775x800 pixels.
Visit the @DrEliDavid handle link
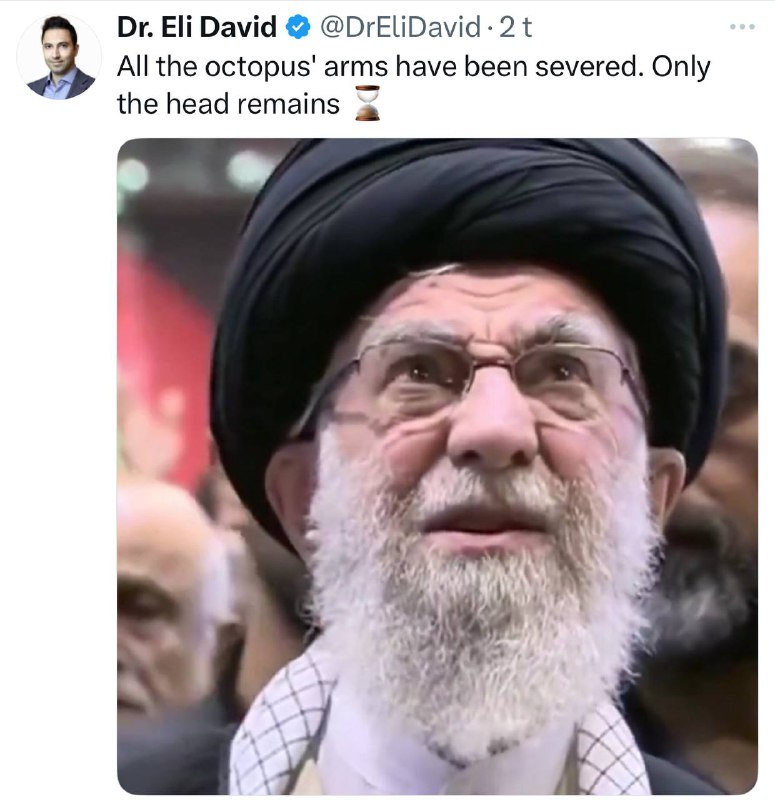tap(400, 27)
